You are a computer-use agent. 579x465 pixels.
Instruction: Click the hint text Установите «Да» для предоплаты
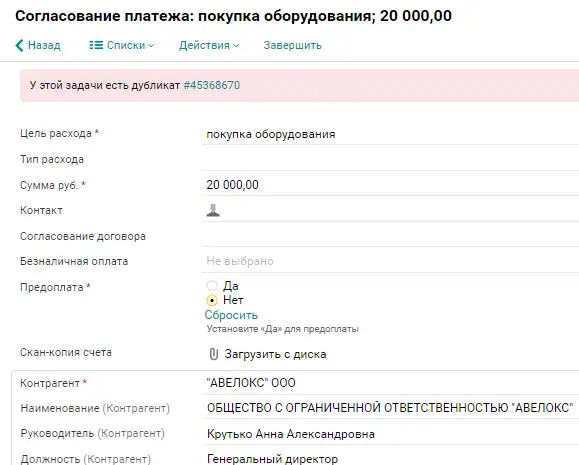pyautogui.click(x=282, y=329)
